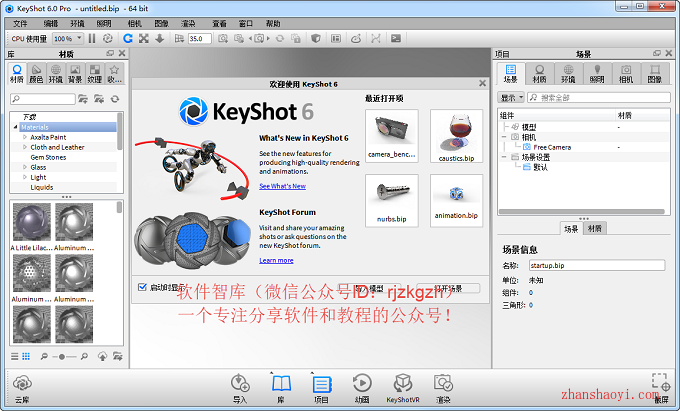Viewport: 680px width, 411px height.
Task: Click the fit-to-view arrows icon
Action: pos(144,39)
